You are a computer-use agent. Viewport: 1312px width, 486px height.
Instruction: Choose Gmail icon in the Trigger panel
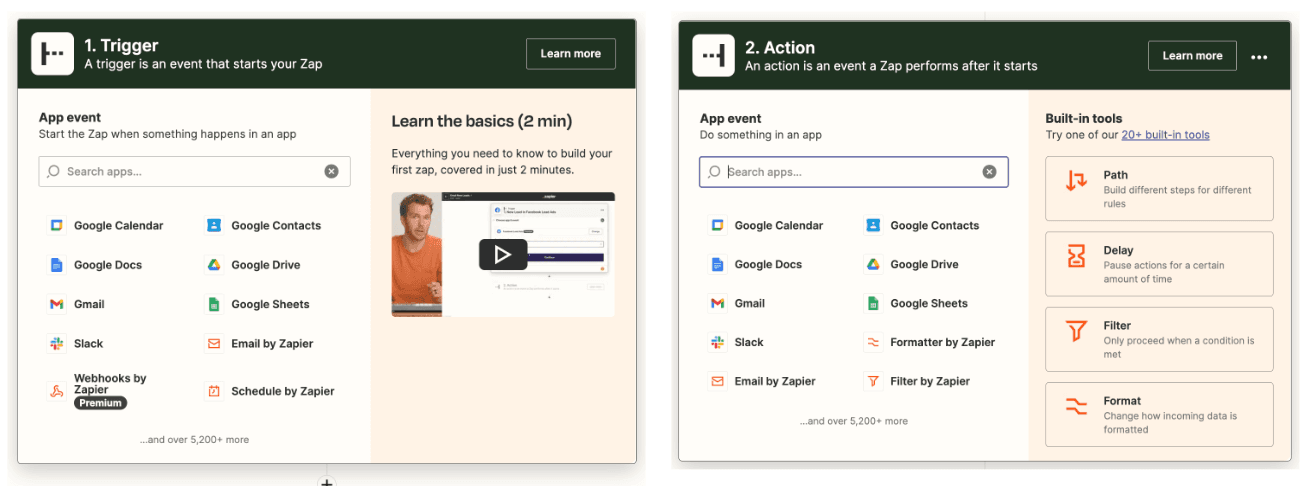pyautogui.click(x=57, y=304)
